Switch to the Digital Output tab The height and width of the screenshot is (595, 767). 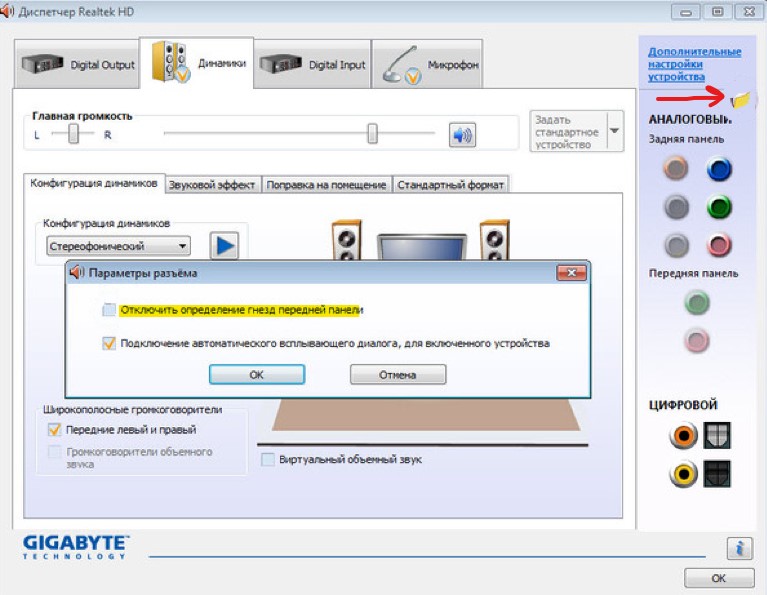pyautogui.click(x=77, y=64)
